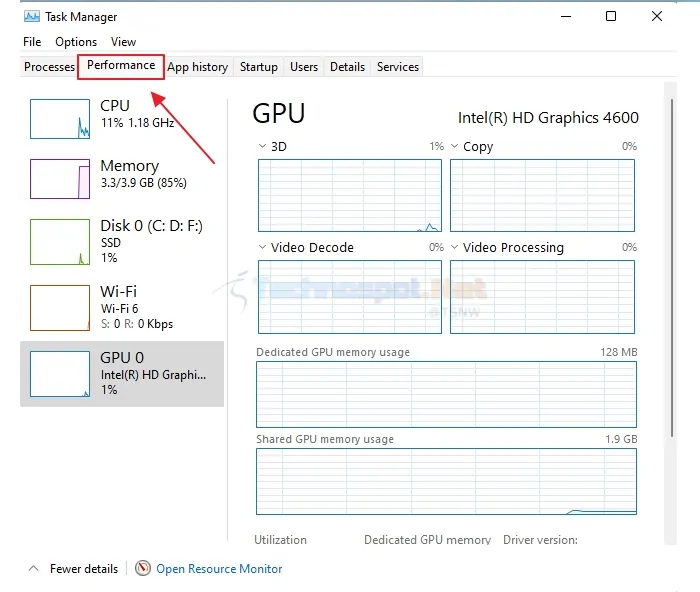Viewport: 700px width, 592px height.
Task: Switch to the Processes tab
Action: pos(49,67)
